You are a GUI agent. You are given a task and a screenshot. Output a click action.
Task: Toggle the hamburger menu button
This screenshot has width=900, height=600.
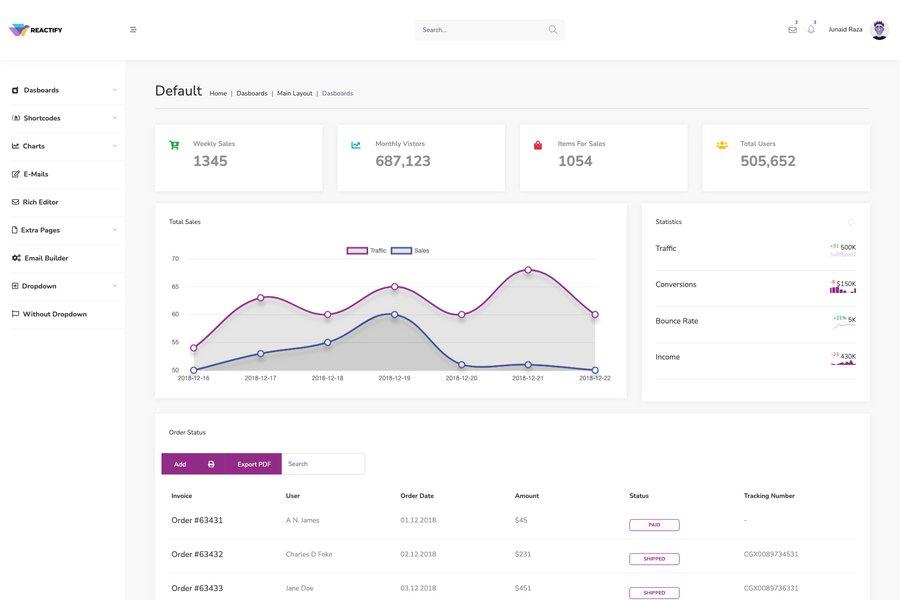tap(131, 27)
